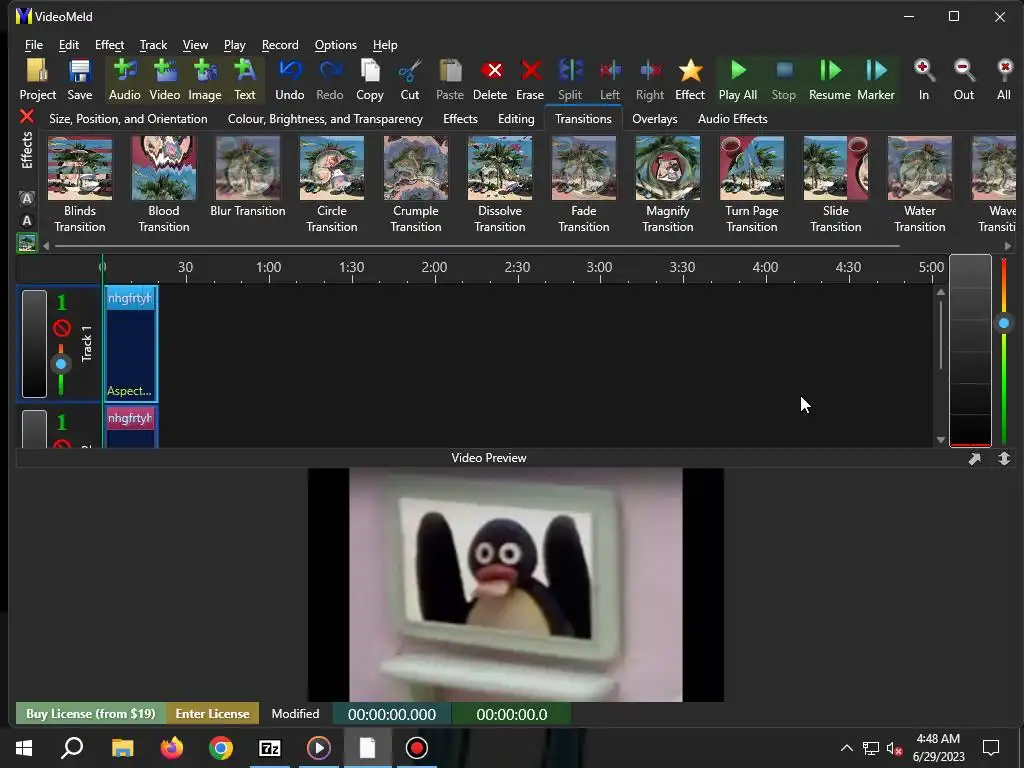The width and height of the screenshot is (1024, 768).
Task: Undo the last action
Action: tap(289, 80)
